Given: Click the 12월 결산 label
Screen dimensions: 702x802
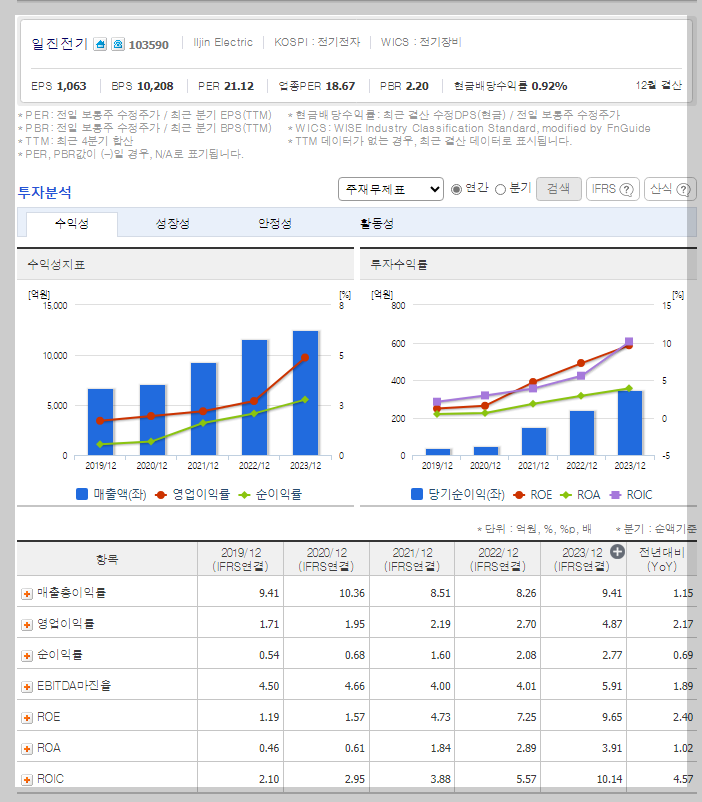Looking at the screenshot, I should click(x=659, y=85).
